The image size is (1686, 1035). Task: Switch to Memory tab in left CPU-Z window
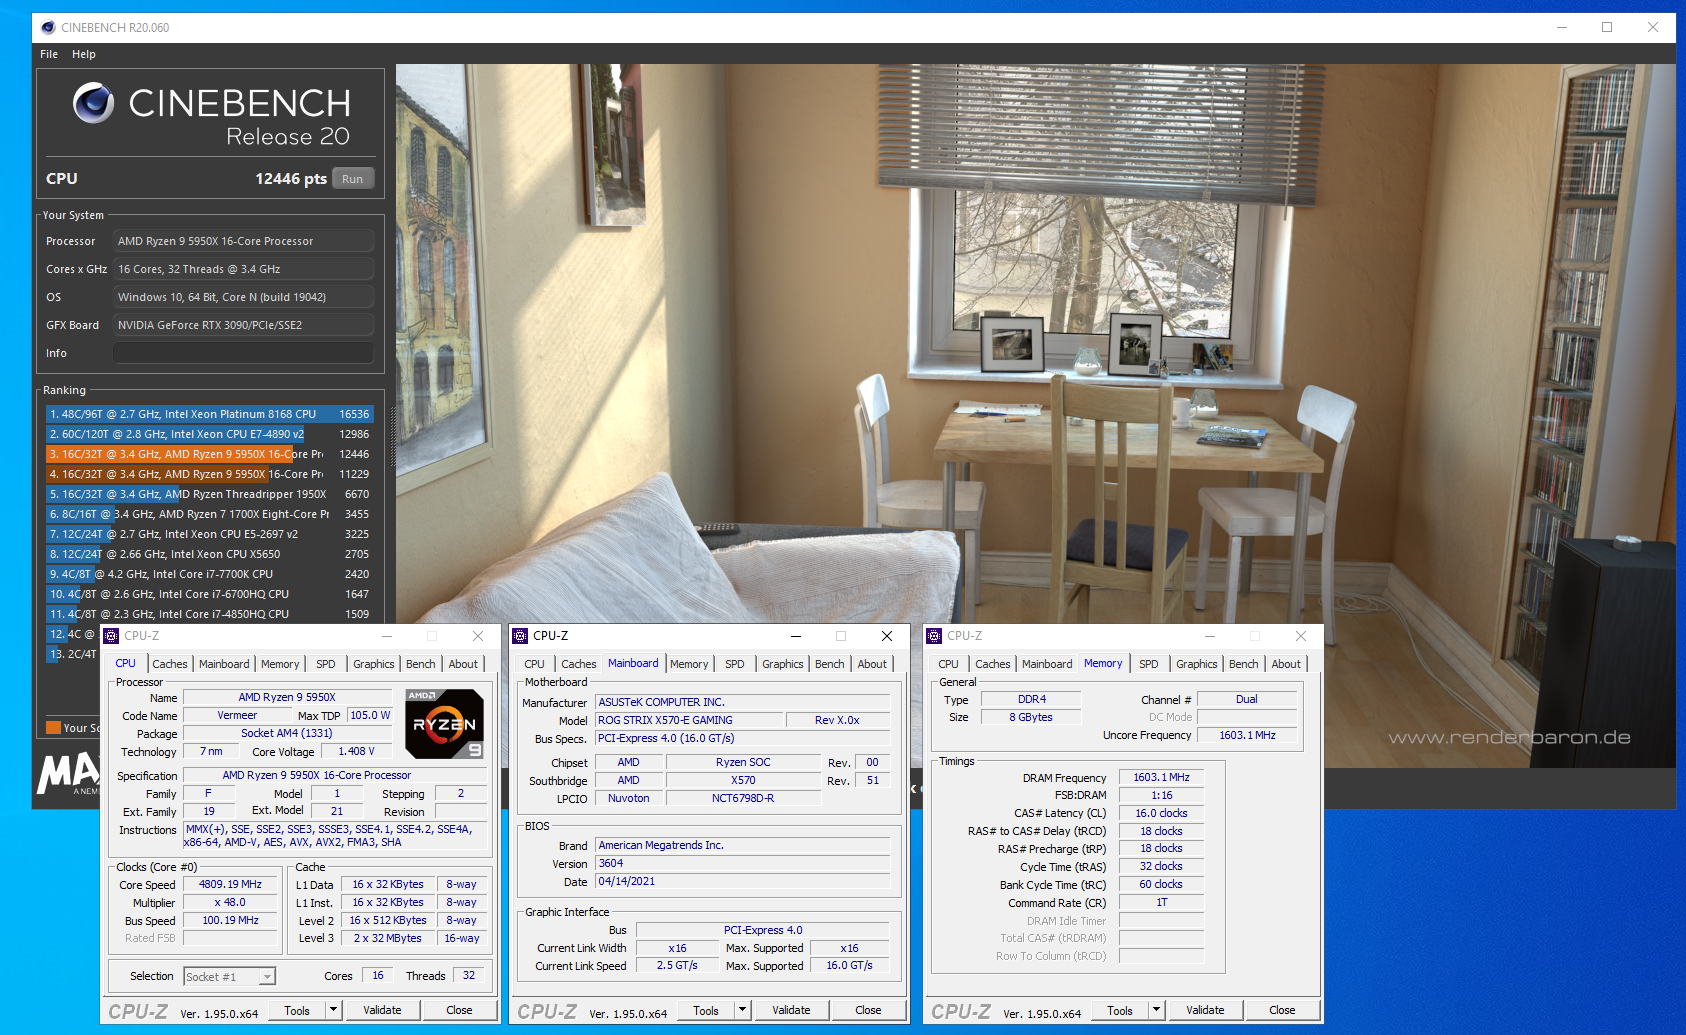click(280, 664)
